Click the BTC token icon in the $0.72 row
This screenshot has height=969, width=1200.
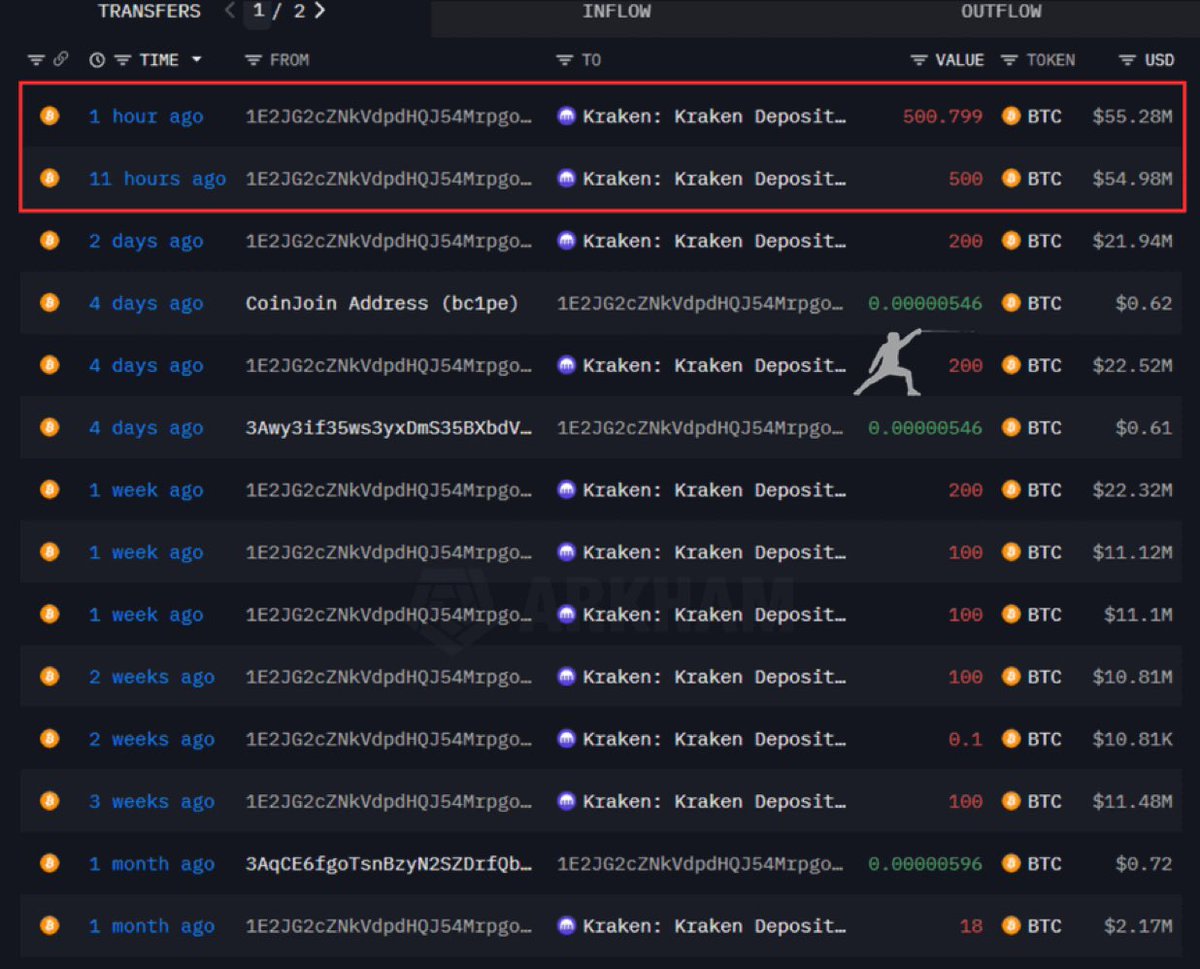point(1011,864)
